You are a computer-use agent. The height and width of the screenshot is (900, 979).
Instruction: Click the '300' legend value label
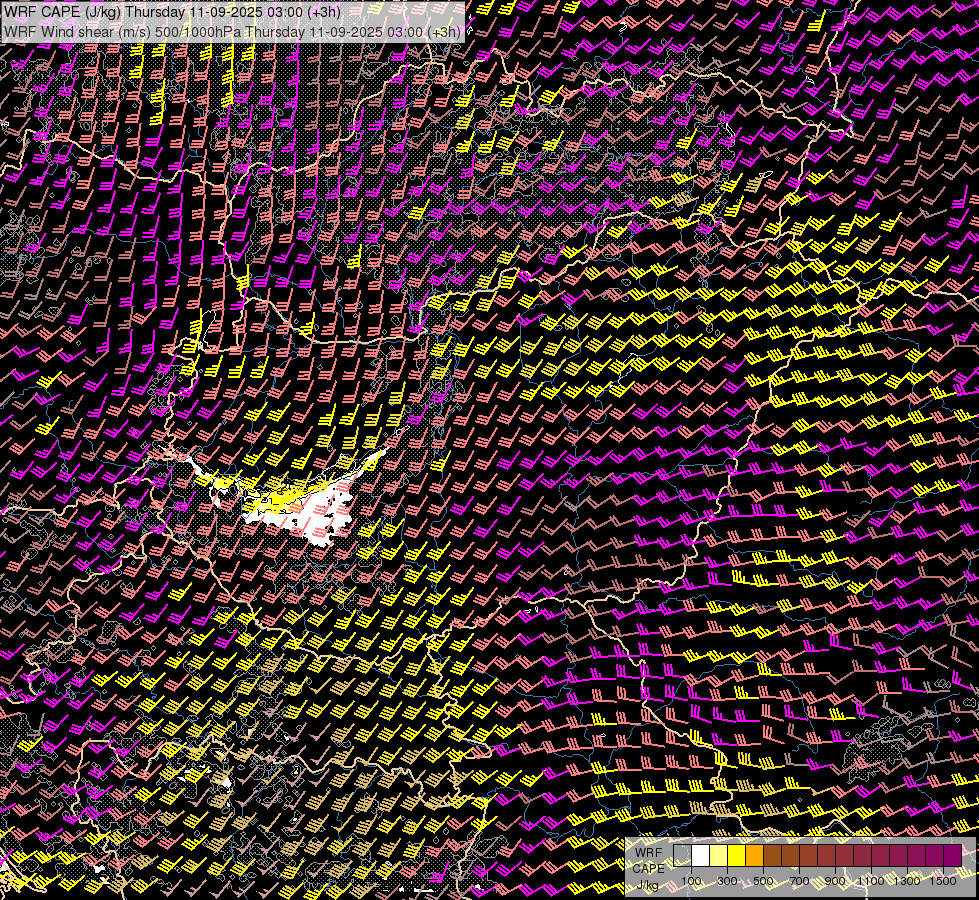click(x=727, y=881)
